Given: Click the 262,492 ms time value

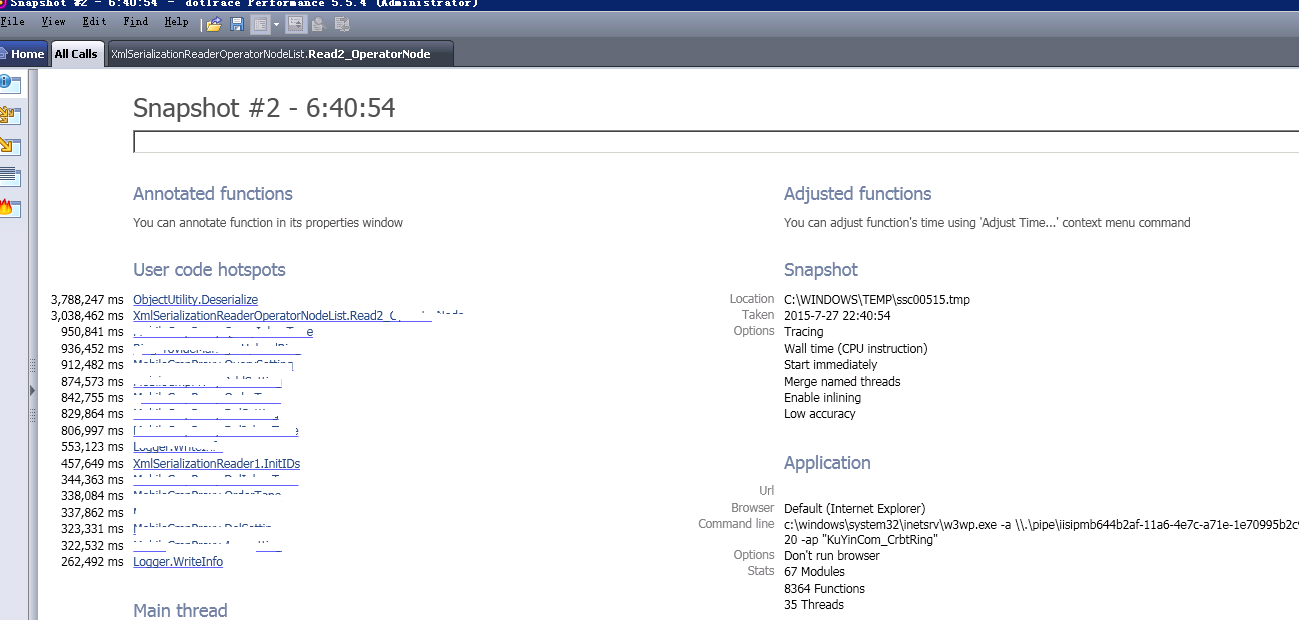Looking at the screenshot, I should pyautogui.click(x=94, y=562).
